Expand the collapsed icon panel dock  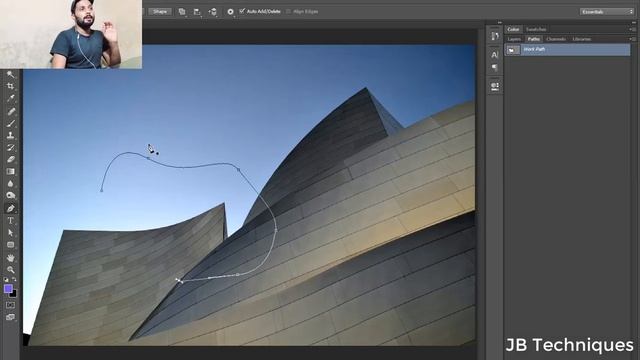click(500, 22)
